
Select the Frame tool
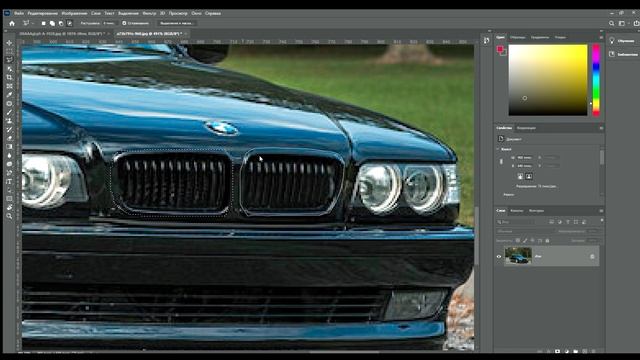click(x=9, y=86)
